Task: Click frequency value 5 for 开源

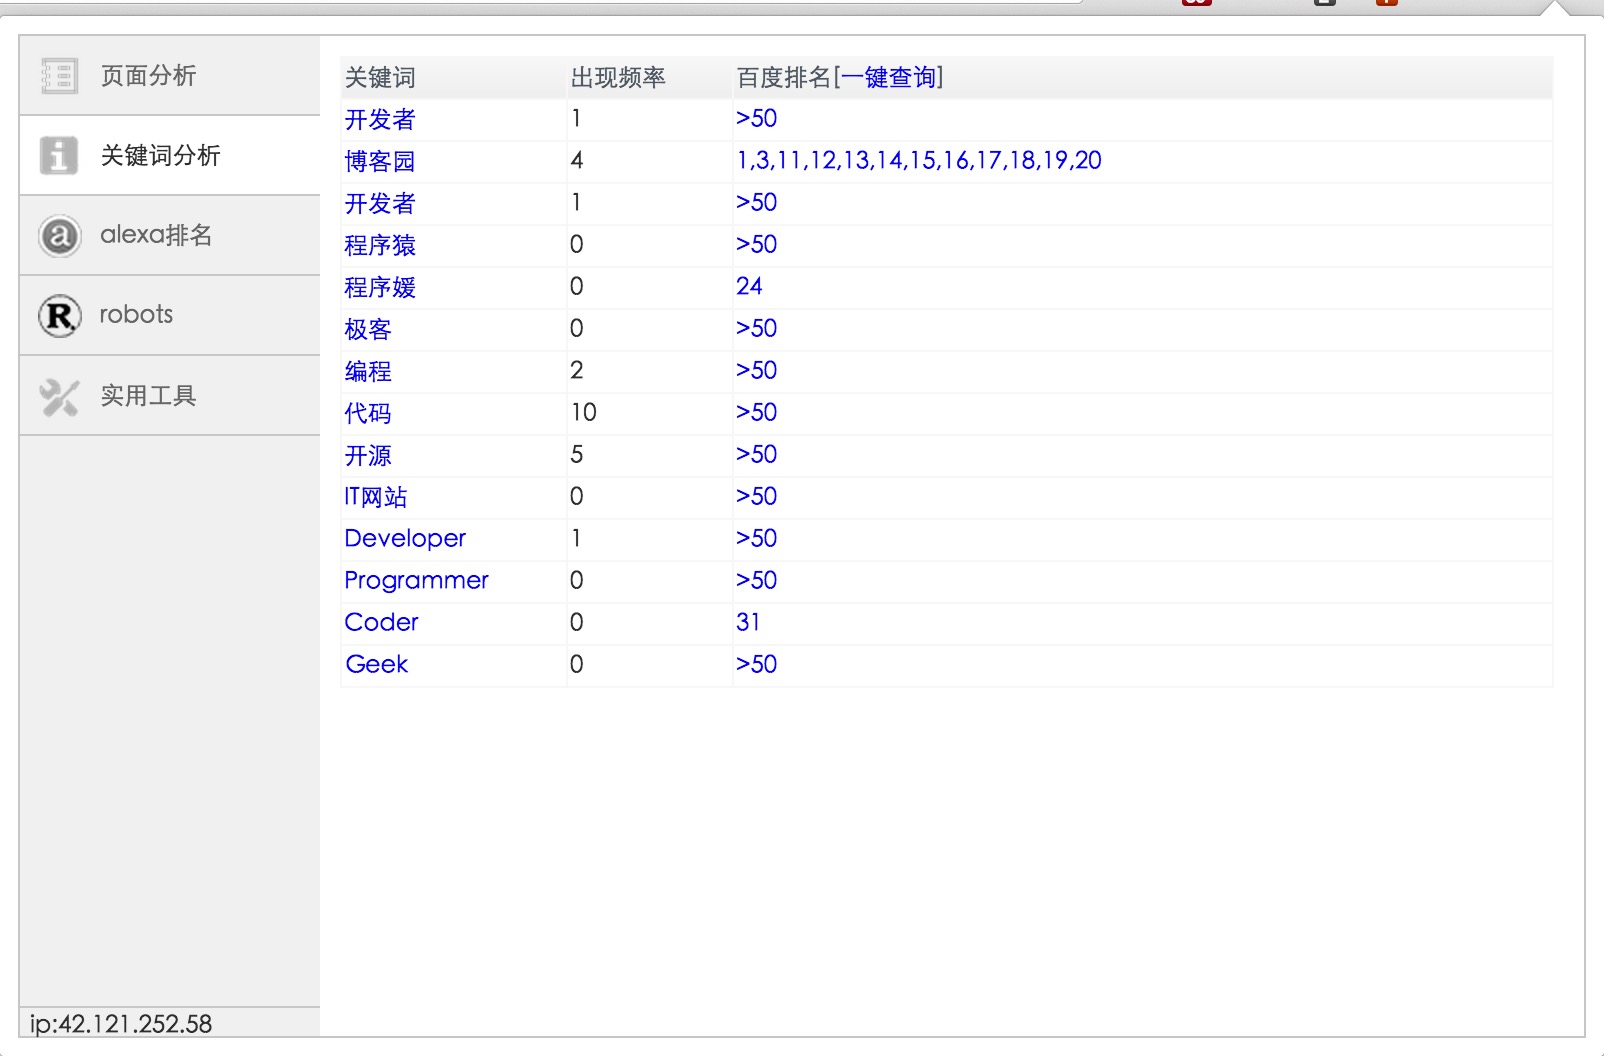Action: point(577,454)
